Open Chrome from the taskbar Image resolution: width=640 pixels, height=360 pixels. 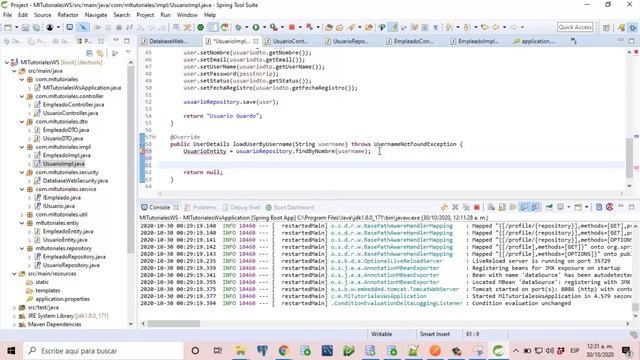click(x=284, y=351)
